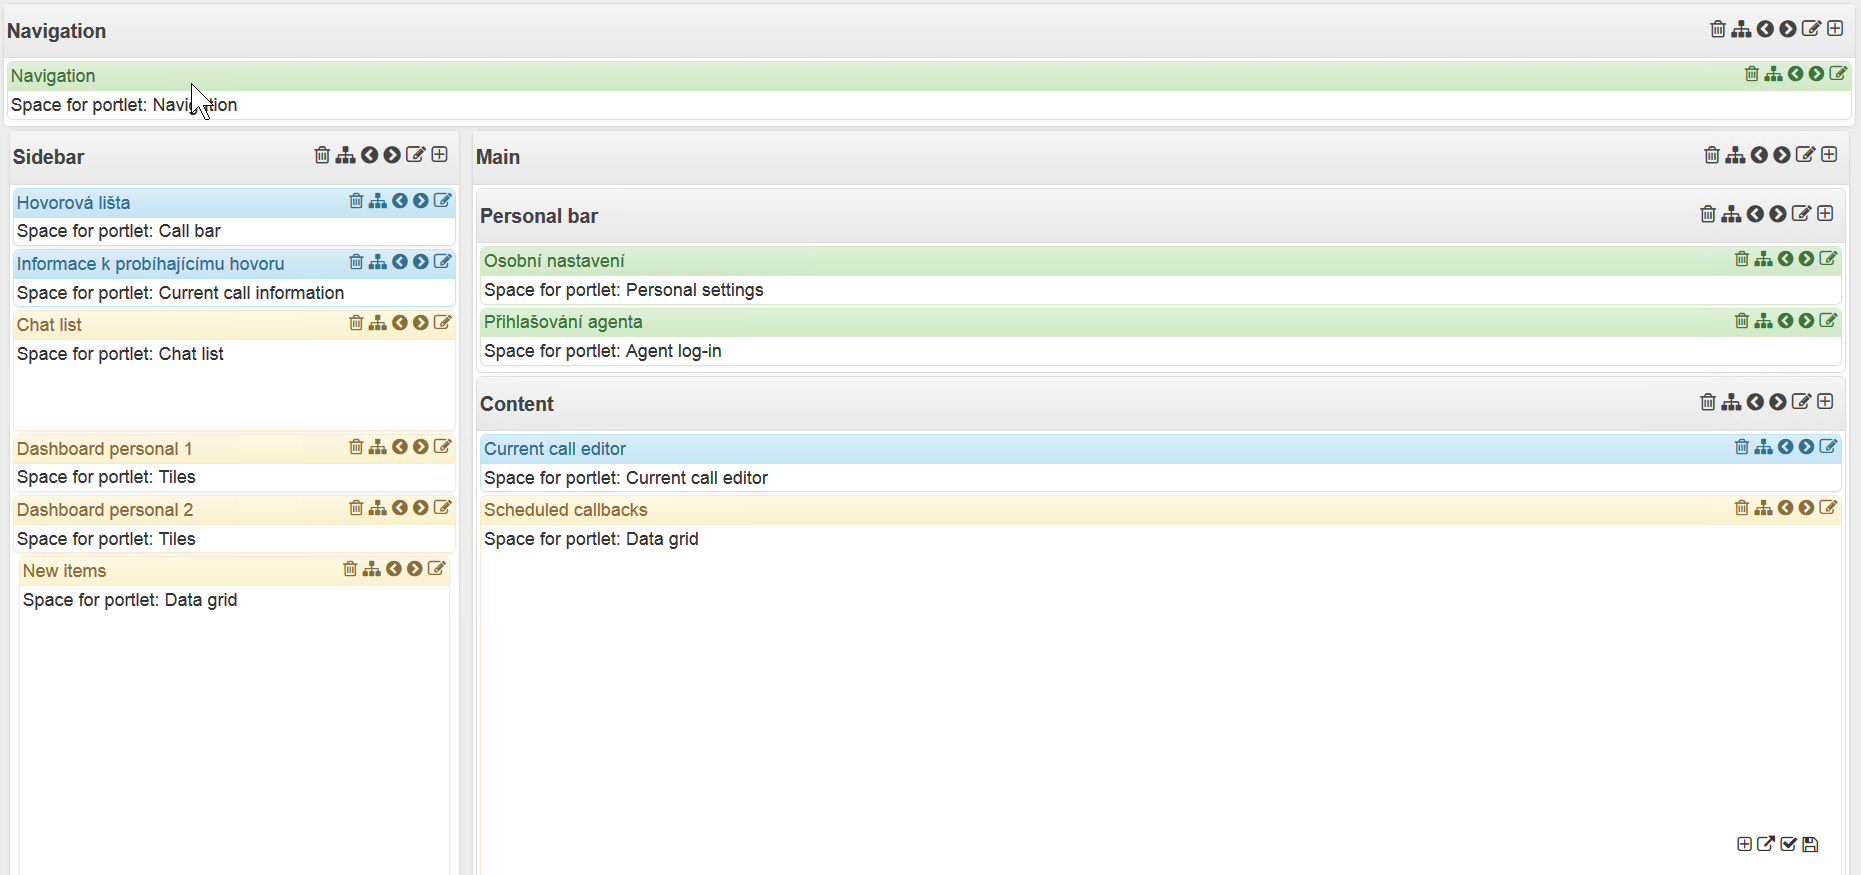The height and width of the screenshot is (875, 1861).
Task: Edit the Osobní nastavení portlet
Action: [1828, 258]
